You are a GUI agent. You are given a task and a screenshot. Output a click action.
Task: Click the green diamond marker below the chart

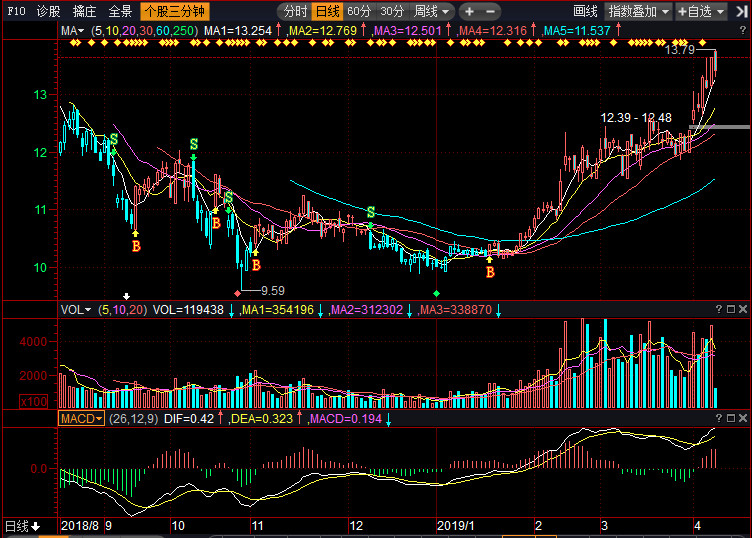click(436, 293)
